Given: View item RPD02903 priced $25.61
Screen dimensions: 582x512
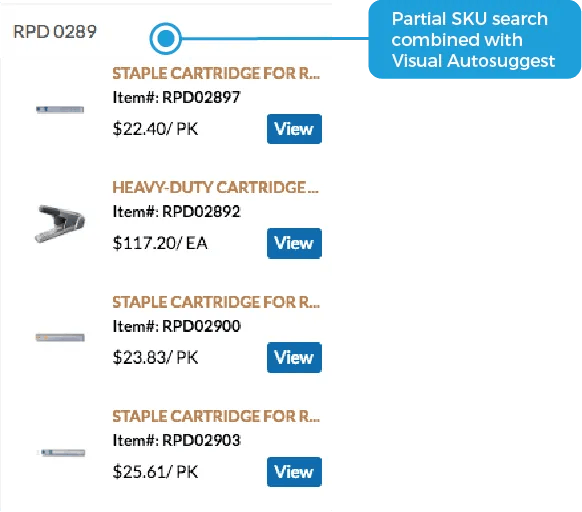Looking at the screenshot, I should [x=294, y=472].
